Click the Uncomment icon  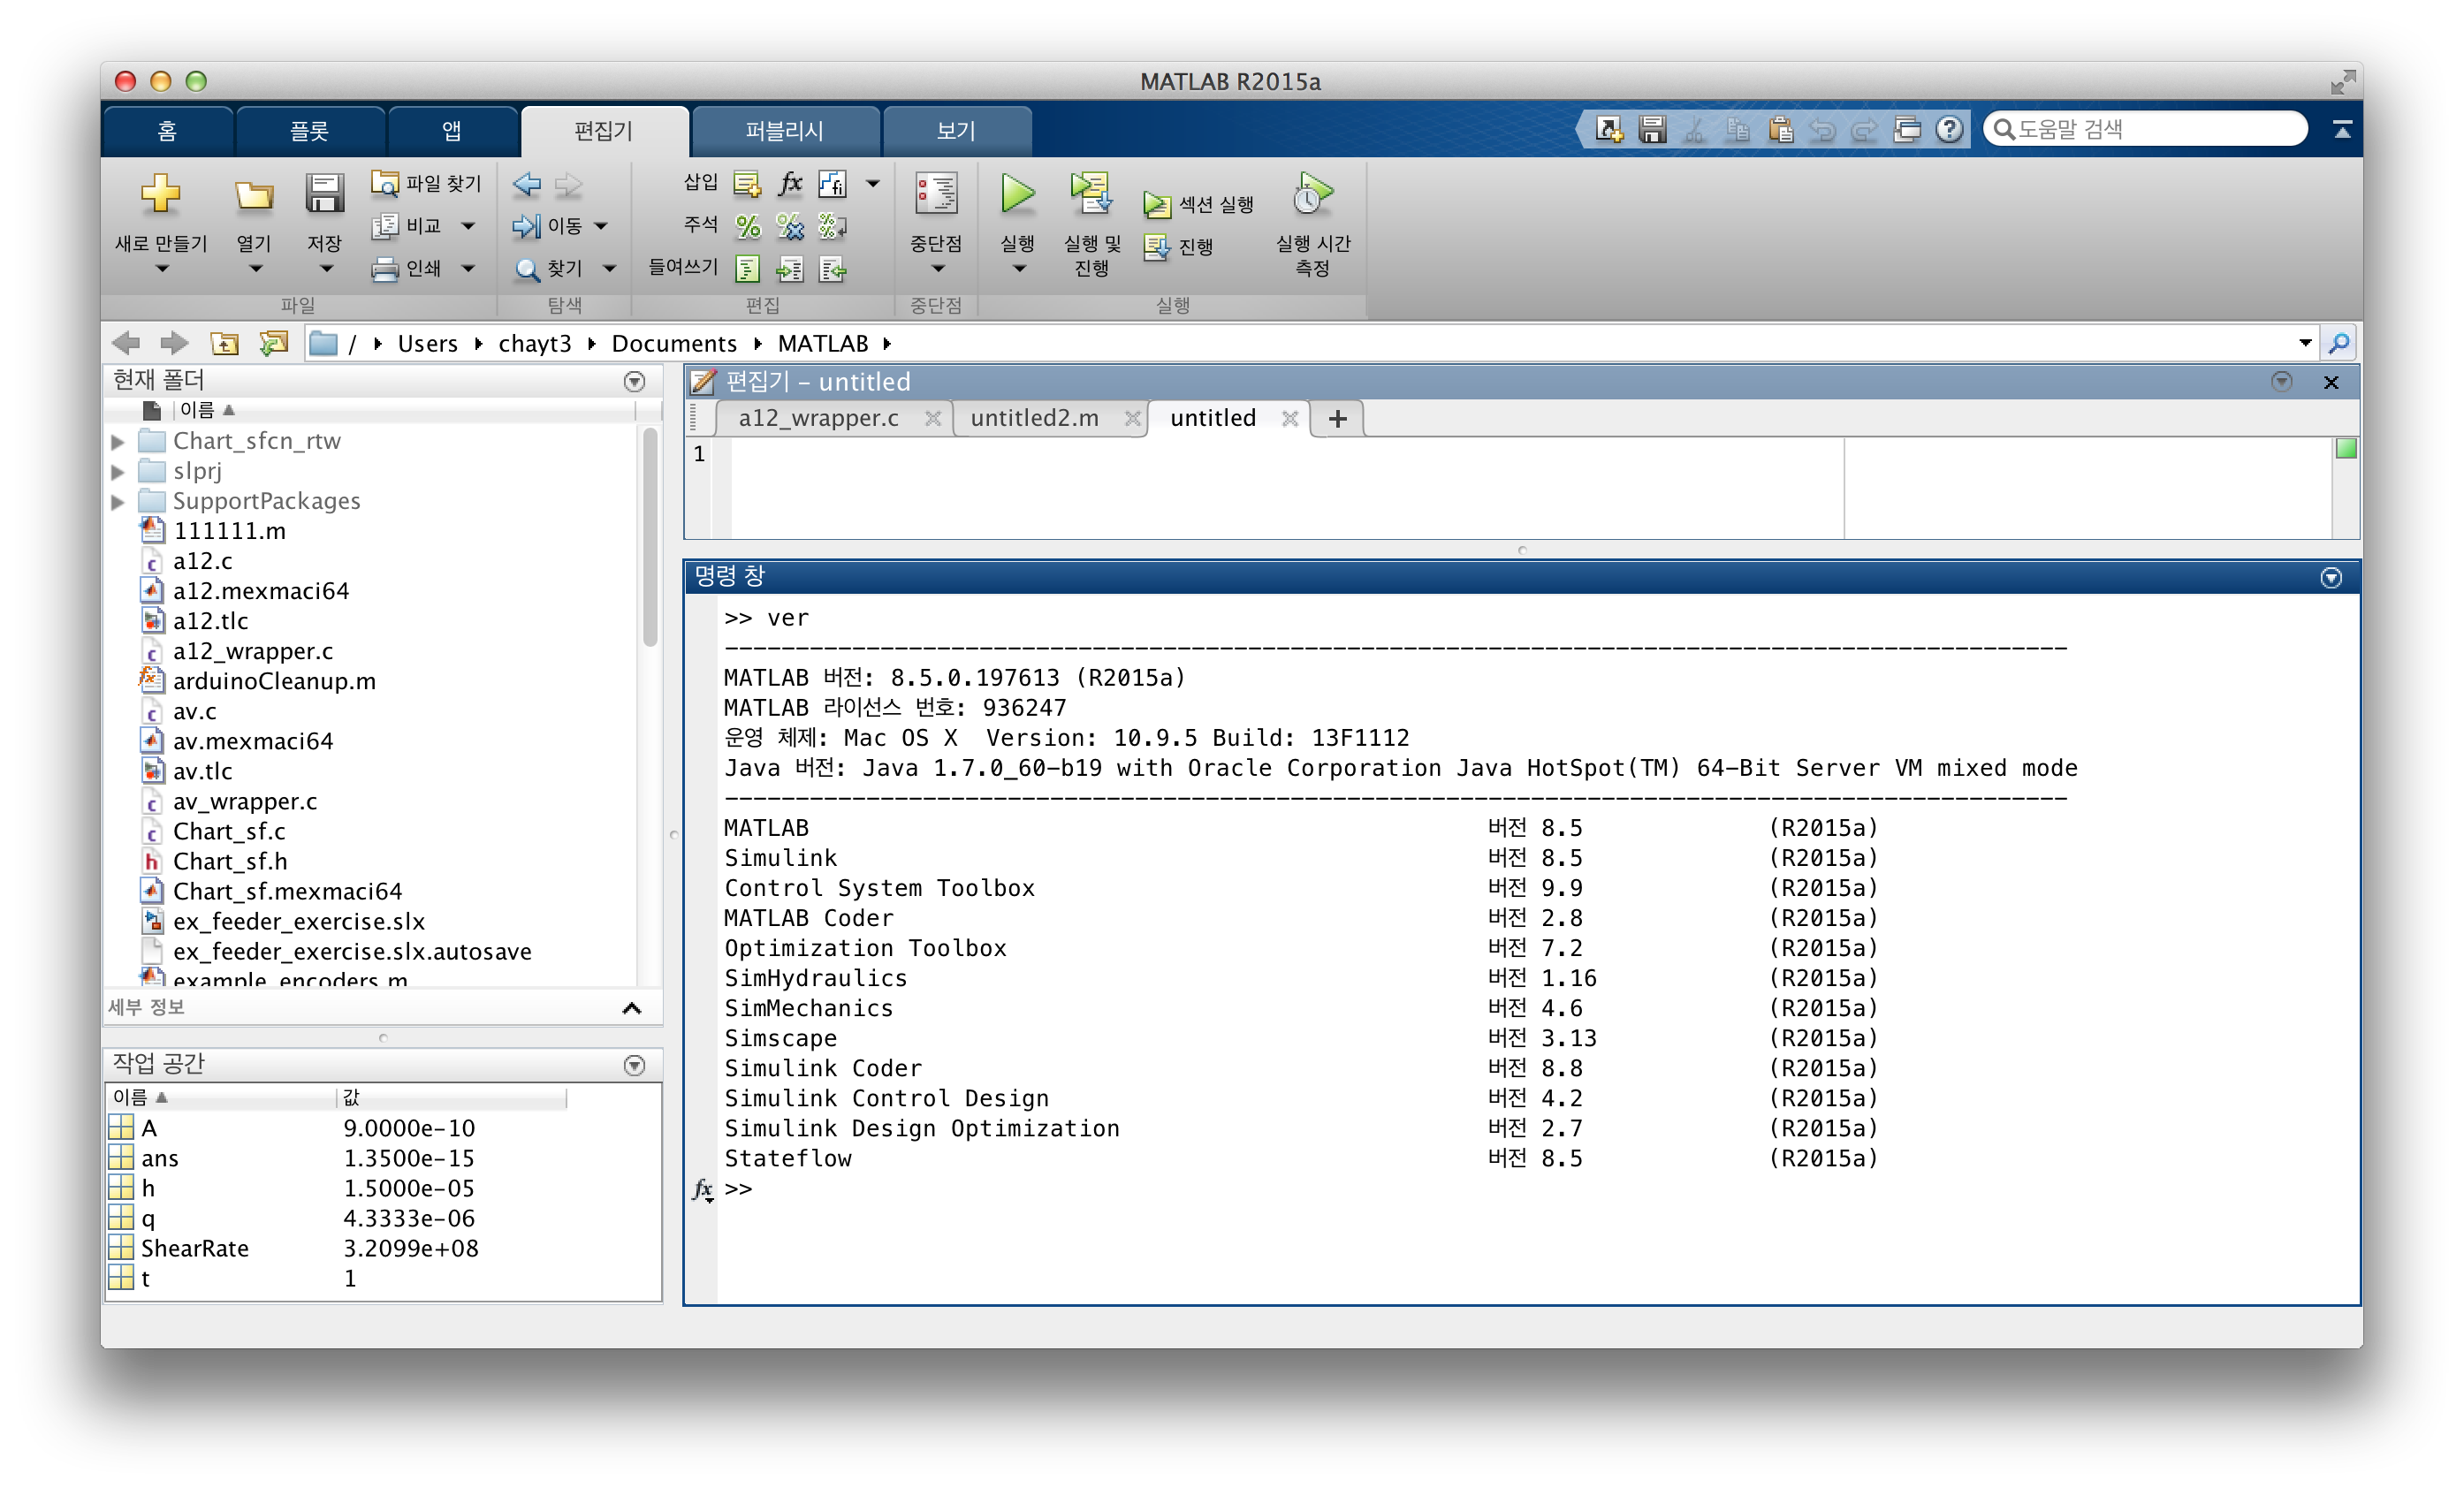click(790, 226)
